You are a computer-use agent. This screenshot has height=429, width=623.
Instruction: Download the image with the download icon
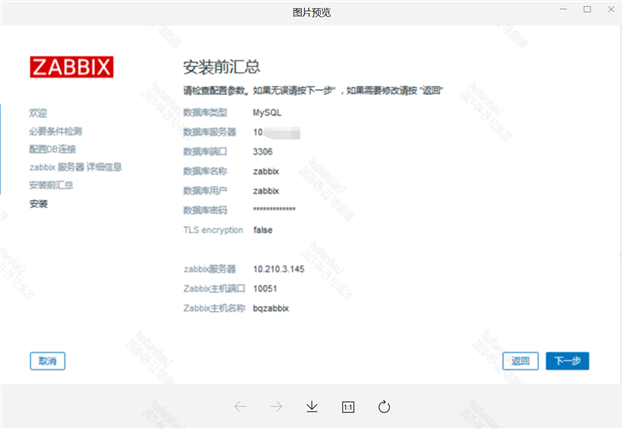pos(312,407)
